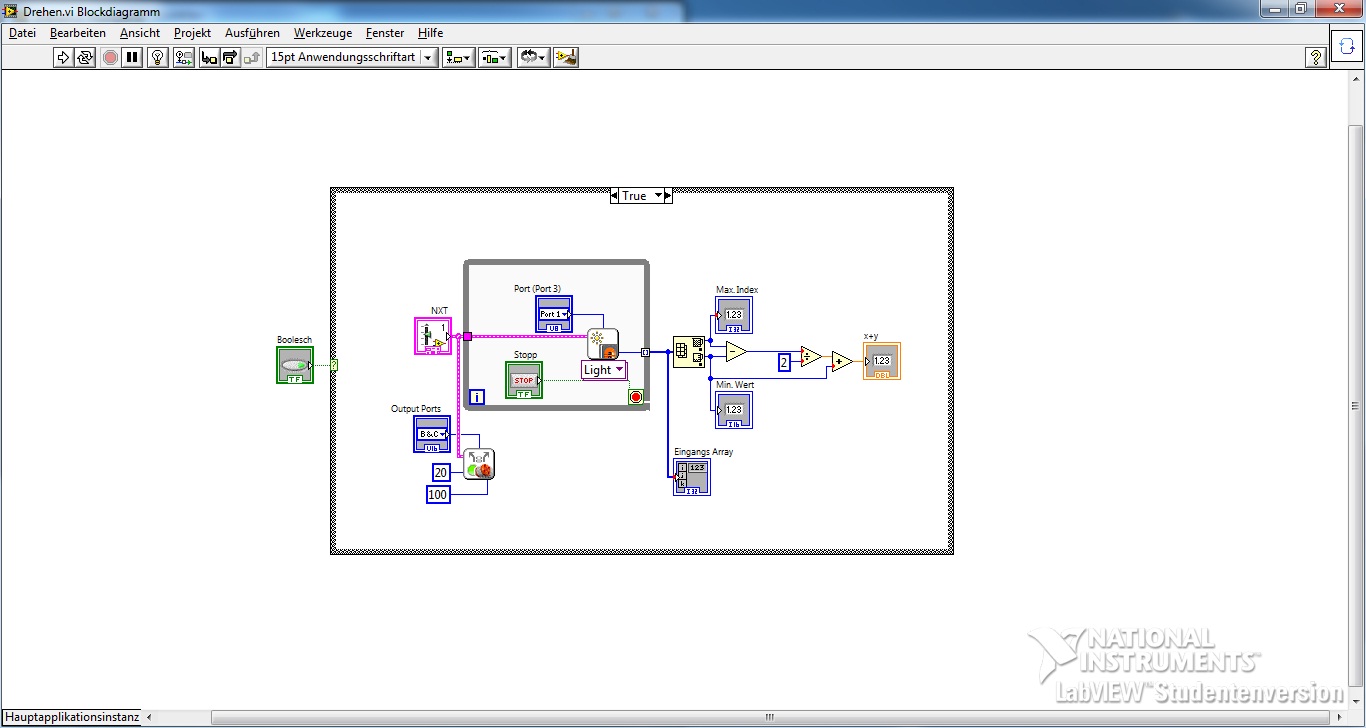Open the Fenster menu
The height and width of the screenshot is (728, 1366).
pos(386,33)
